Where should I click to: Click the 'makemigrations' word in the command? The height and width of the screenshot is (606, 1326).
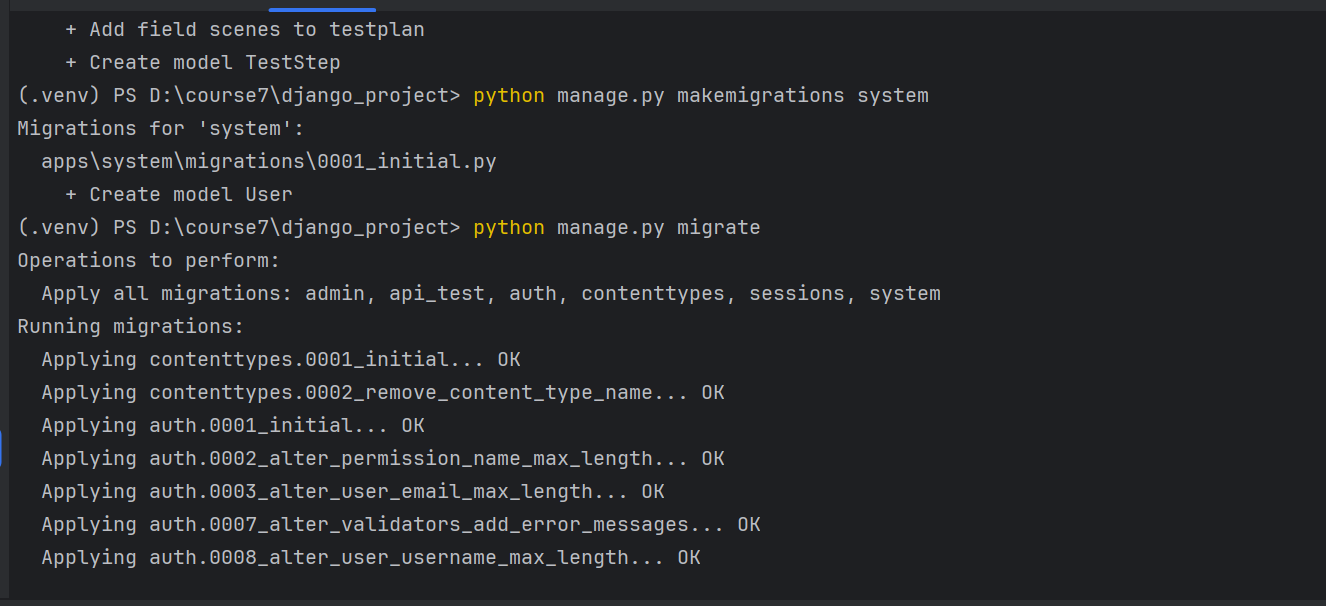(761, 95)
